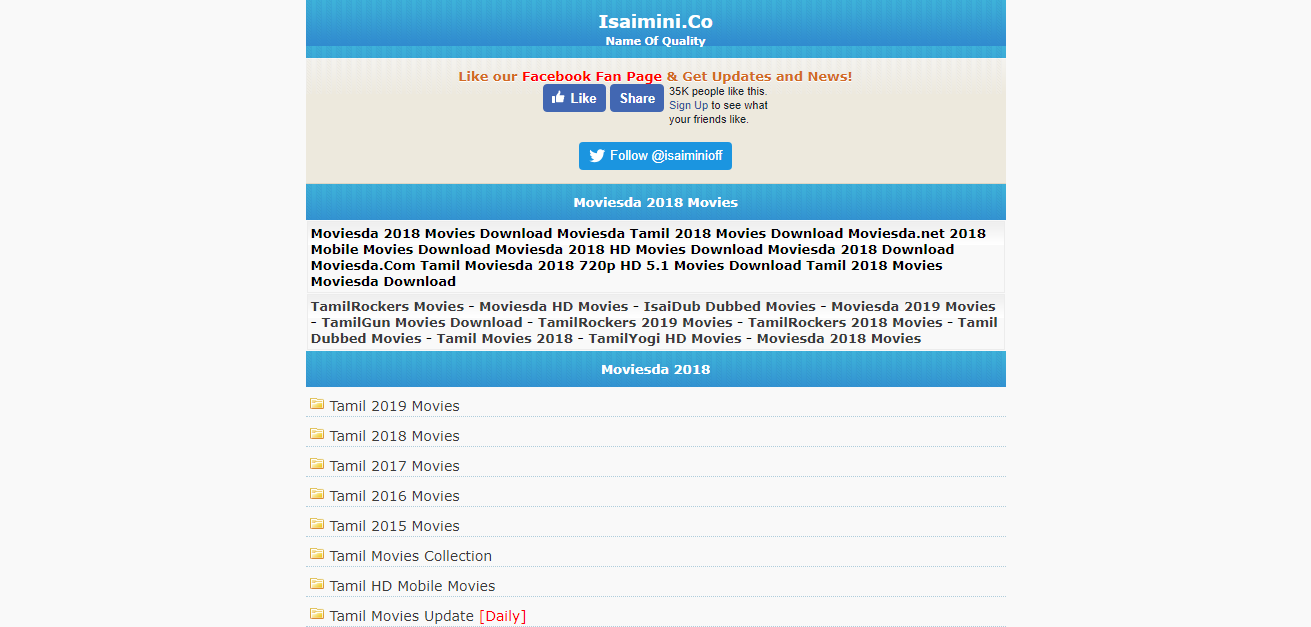Open Tamil 2015 Movies folder
The height and width of the screenshot is (627, 1311).
[x=395, y=526]
